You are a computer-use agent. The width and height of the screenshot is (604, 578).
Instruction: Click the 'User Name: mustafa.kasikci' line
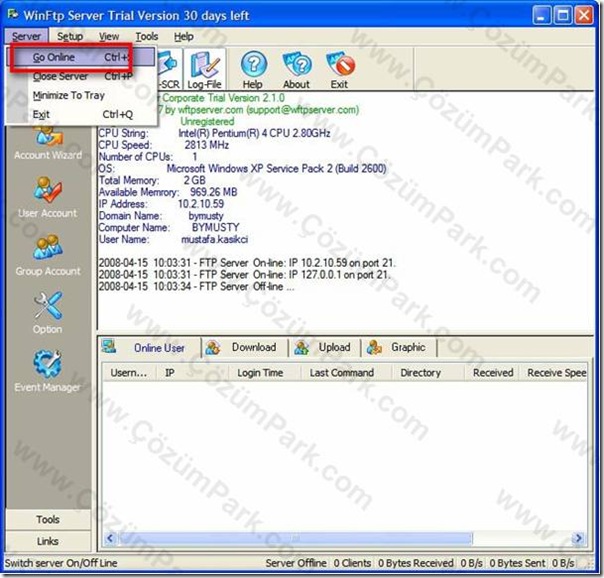(x=173, y=239)
